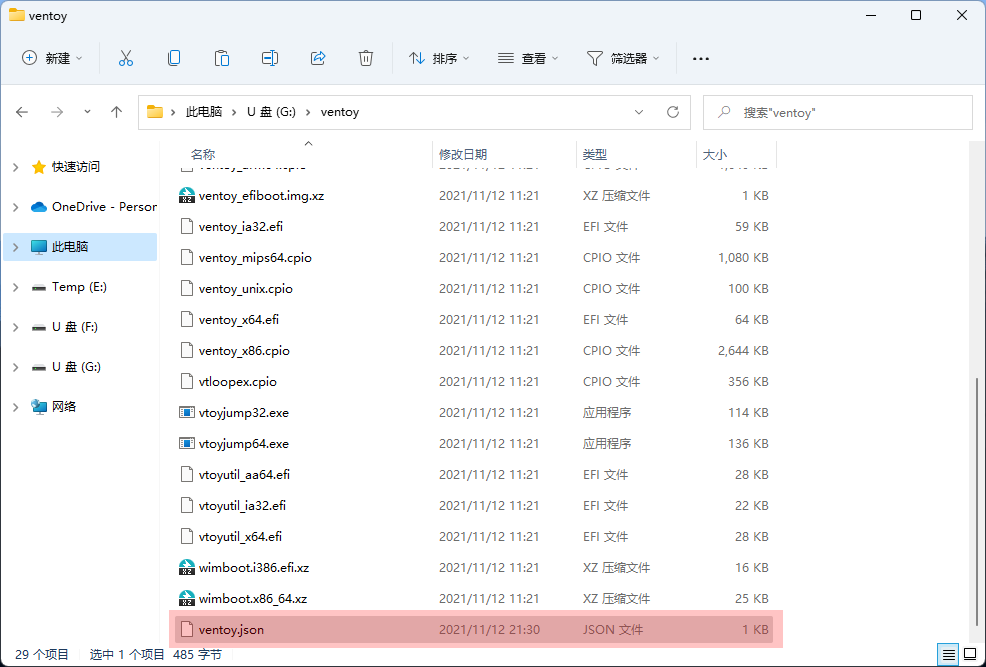
Task: Select file vtoyutil_aa64.efi
Action: pyautogui.click(x=472, y=474)
